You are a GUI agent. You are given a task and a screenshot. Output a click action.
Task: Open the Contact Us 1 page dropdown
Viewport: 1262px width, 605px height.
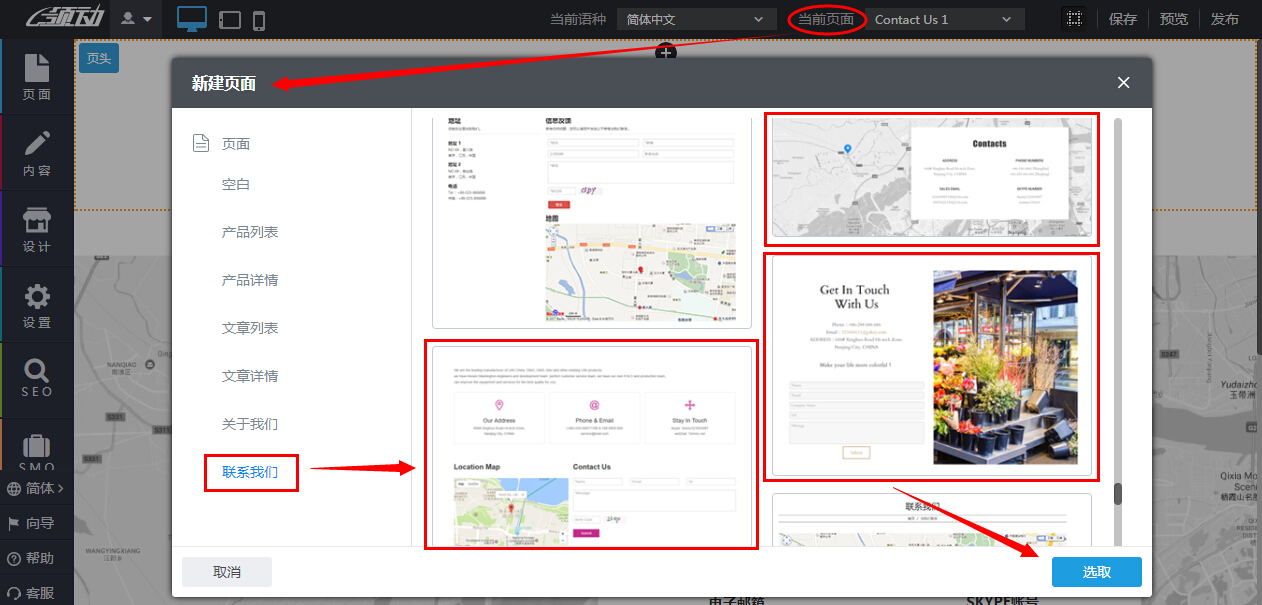944,19
